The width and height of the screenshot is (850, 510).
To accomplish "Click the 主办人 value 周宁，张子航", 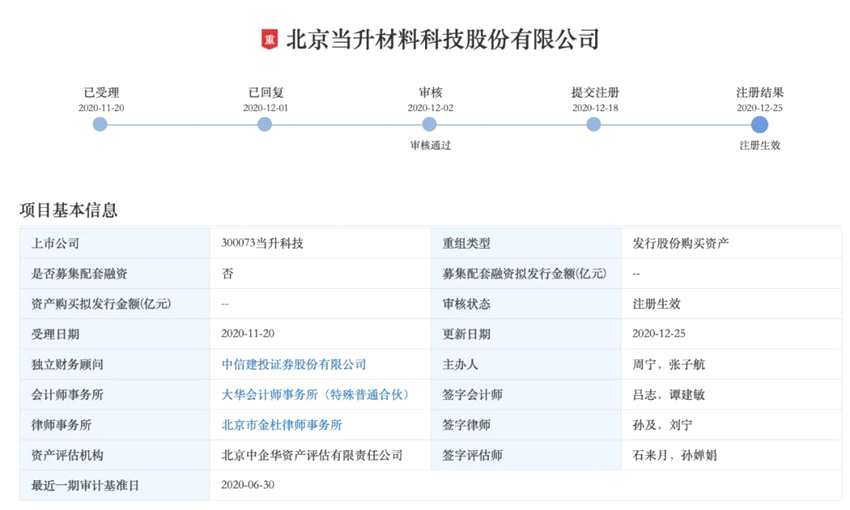I will [x=668, y=364].
